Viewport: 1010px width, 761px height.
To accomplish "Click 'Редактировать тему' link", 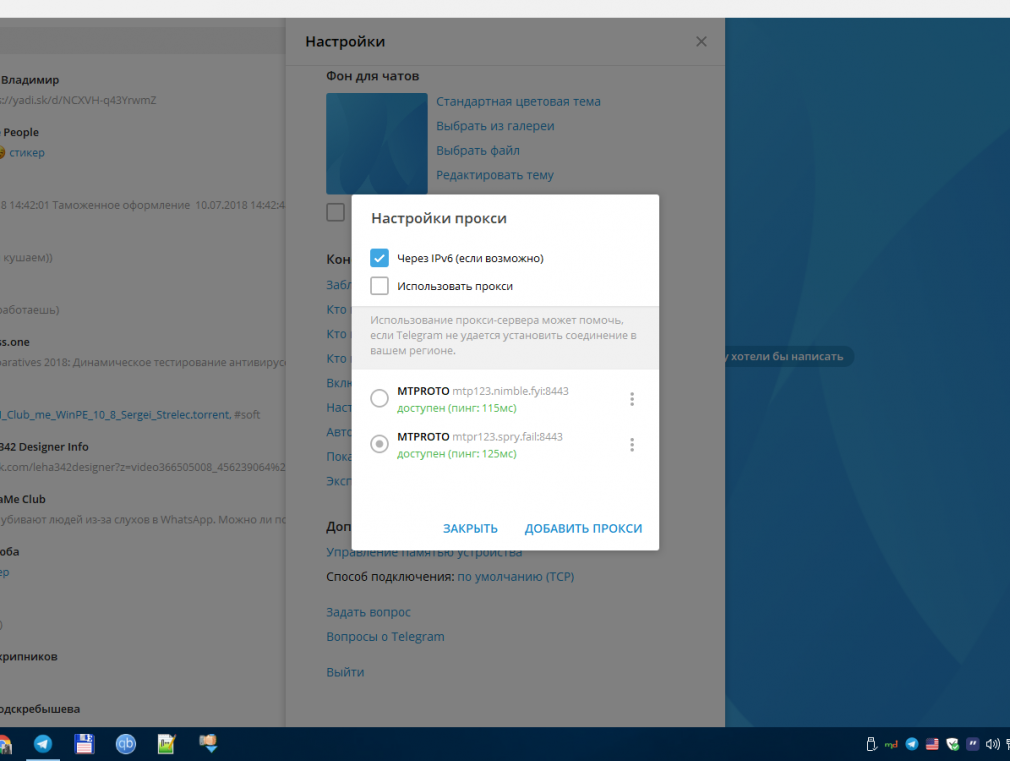I will (x=495, y=175).
